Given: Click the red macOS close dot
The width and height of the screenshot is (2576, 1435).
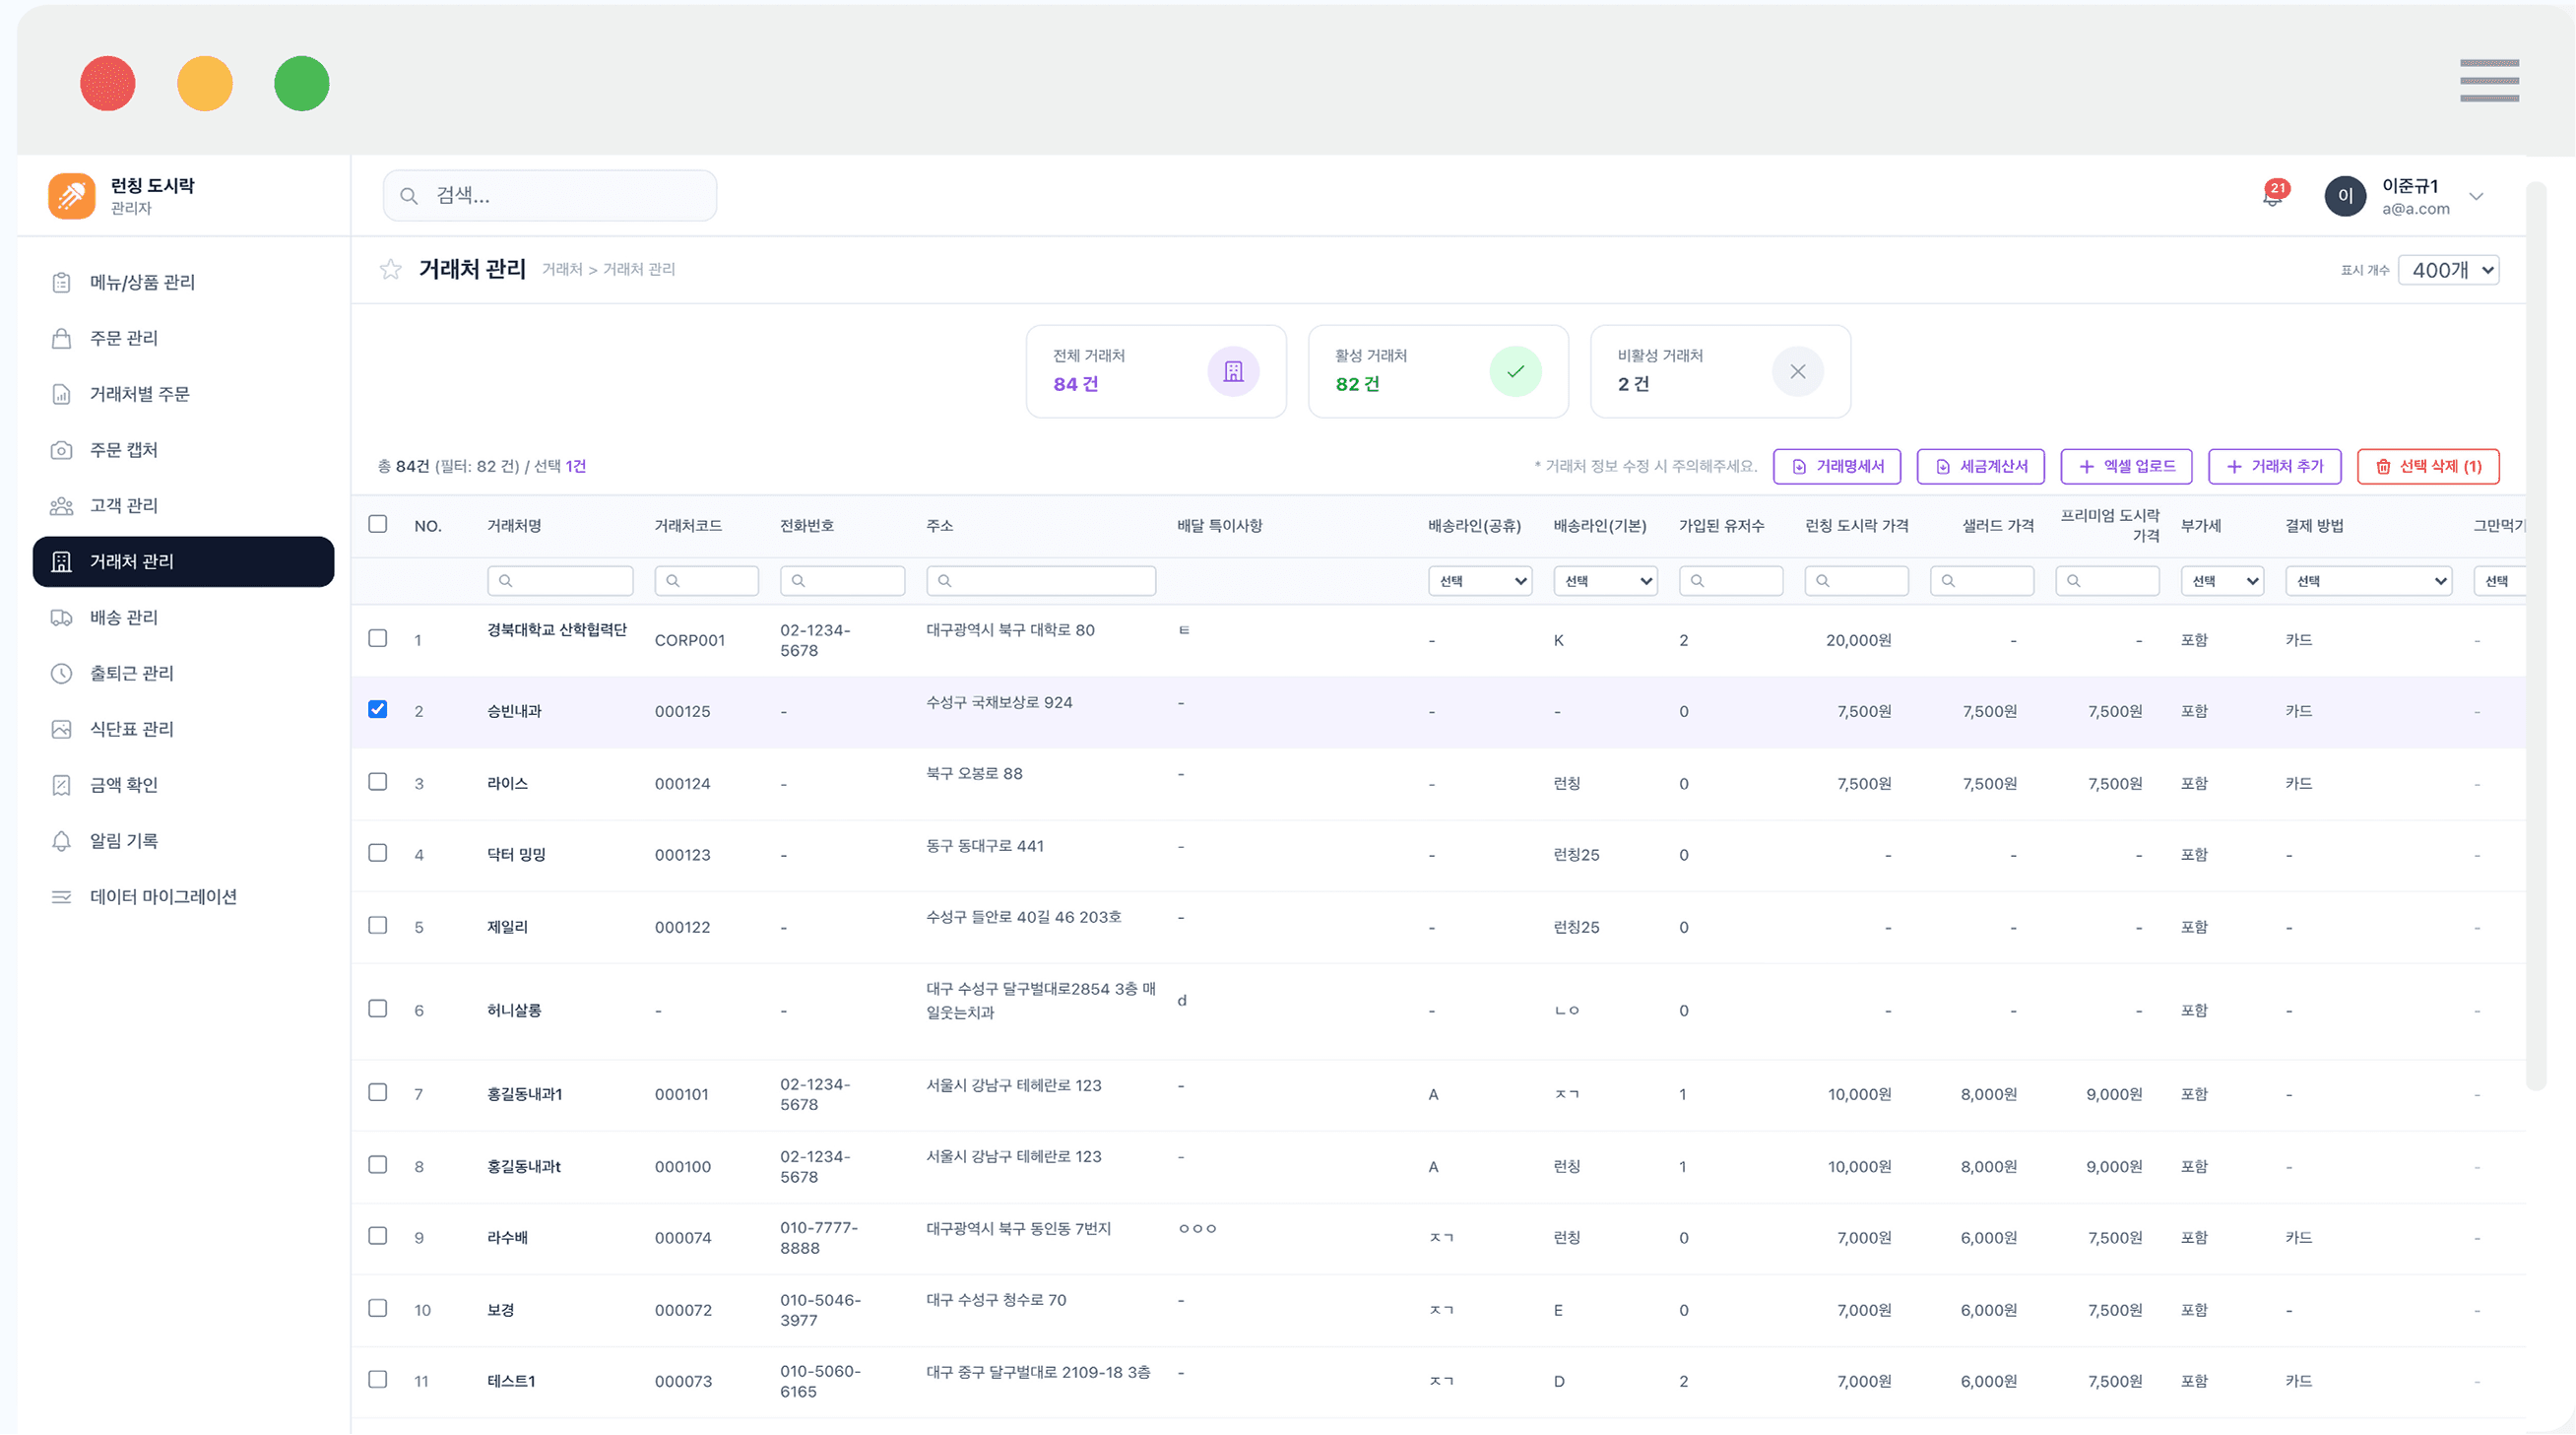Looking at the screenshot, I should click(x=108, y=83).
